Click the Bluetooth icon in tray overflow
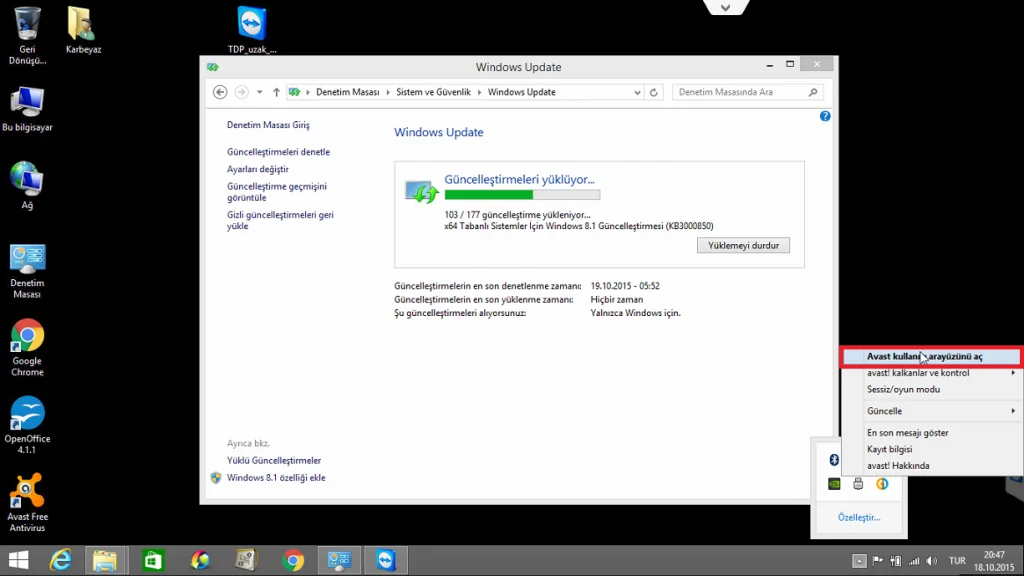 tap(834, 460)
